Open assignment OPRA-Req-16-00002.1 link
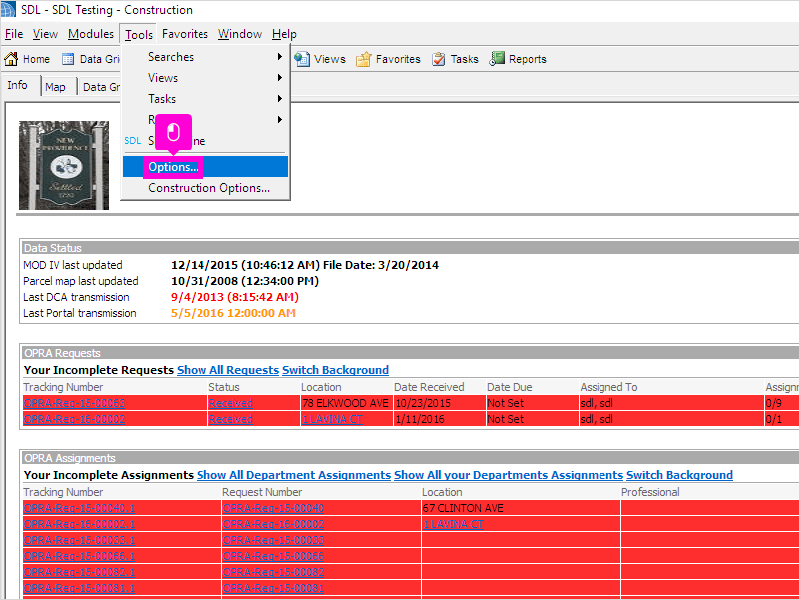This screenshot has width=800, height=600. click(x=79, y=524)
